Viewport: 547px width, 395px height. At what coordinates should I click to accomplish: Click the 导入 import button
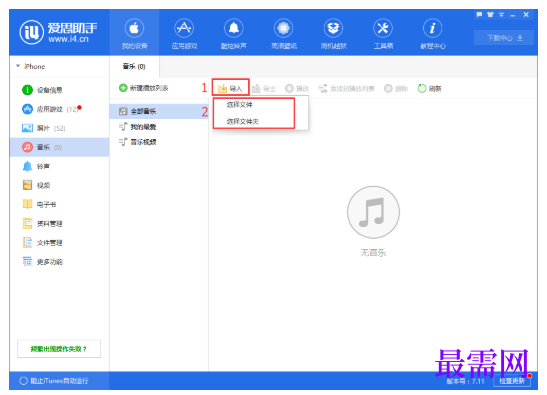(230, 88)
